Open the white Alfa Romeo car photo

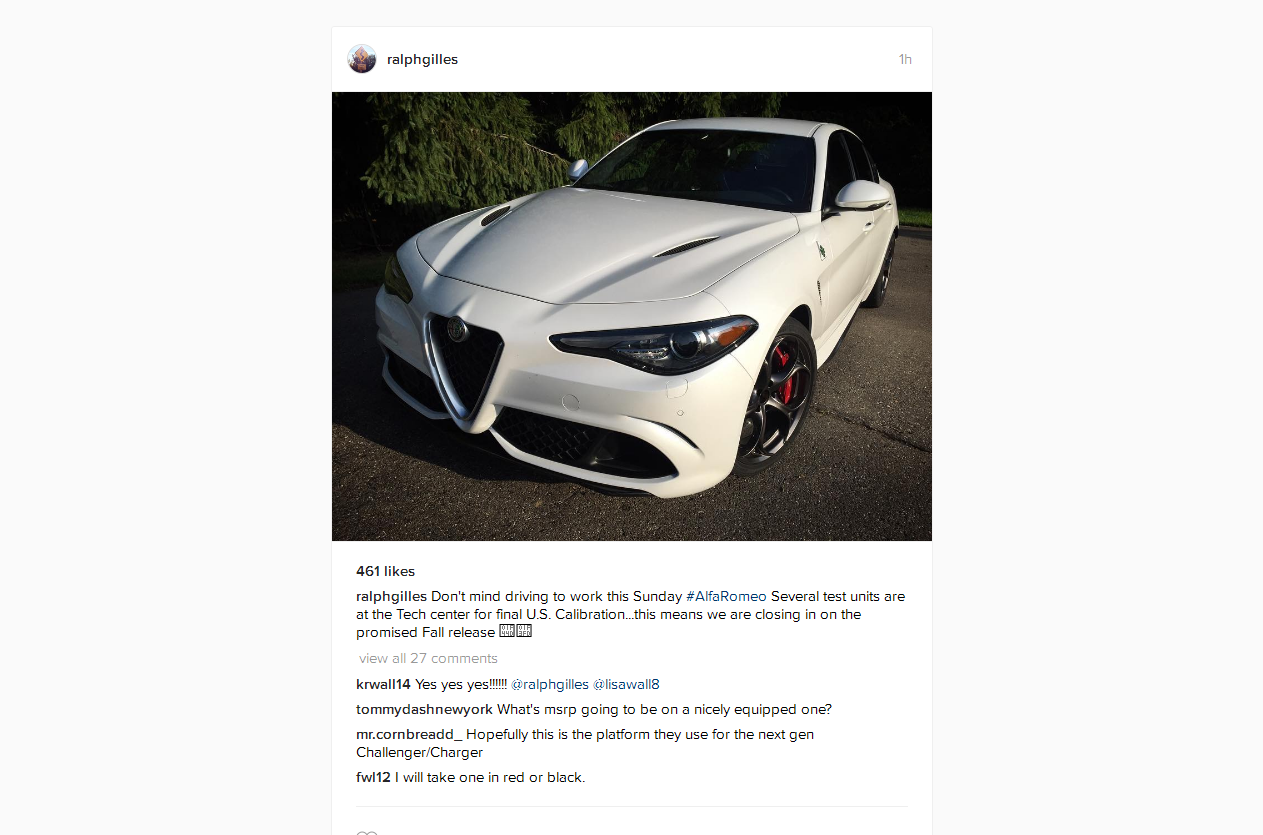[632, 316]
